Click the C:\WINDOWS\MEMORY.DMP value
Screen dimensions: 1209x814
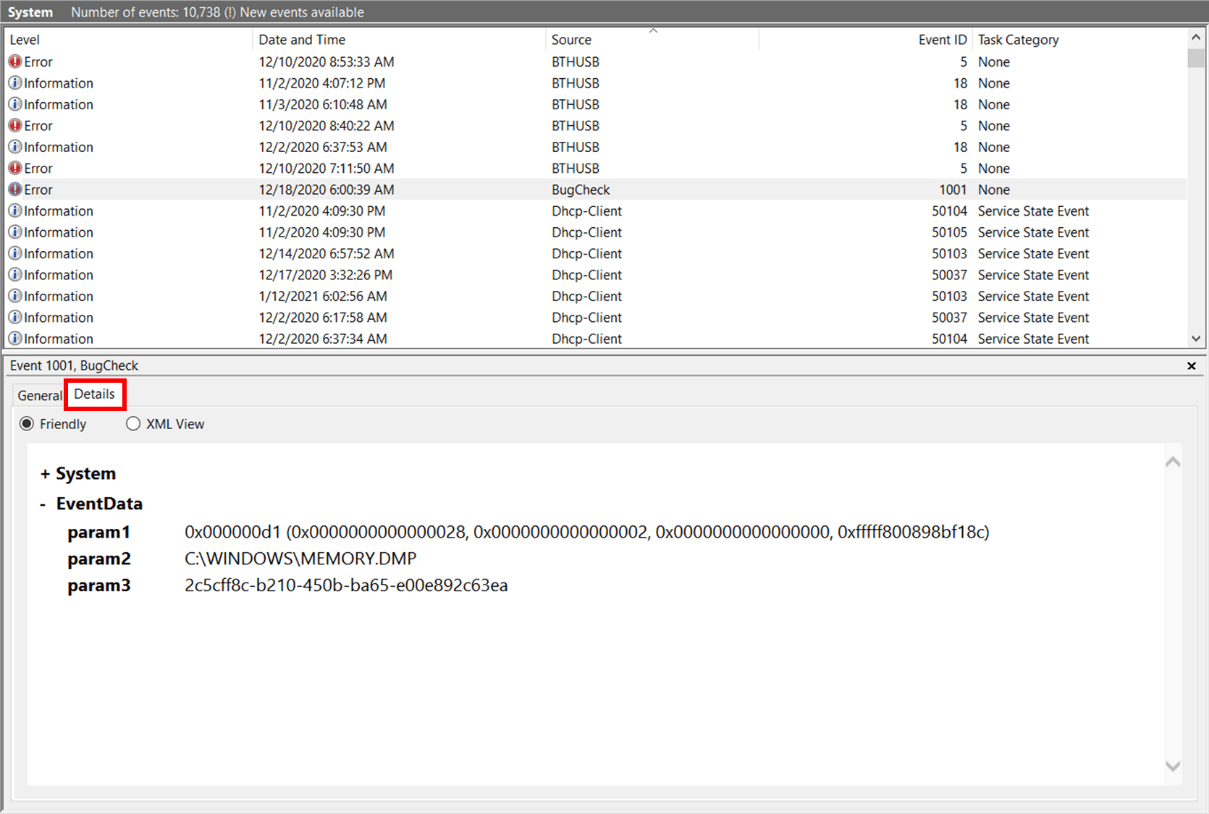300,559
